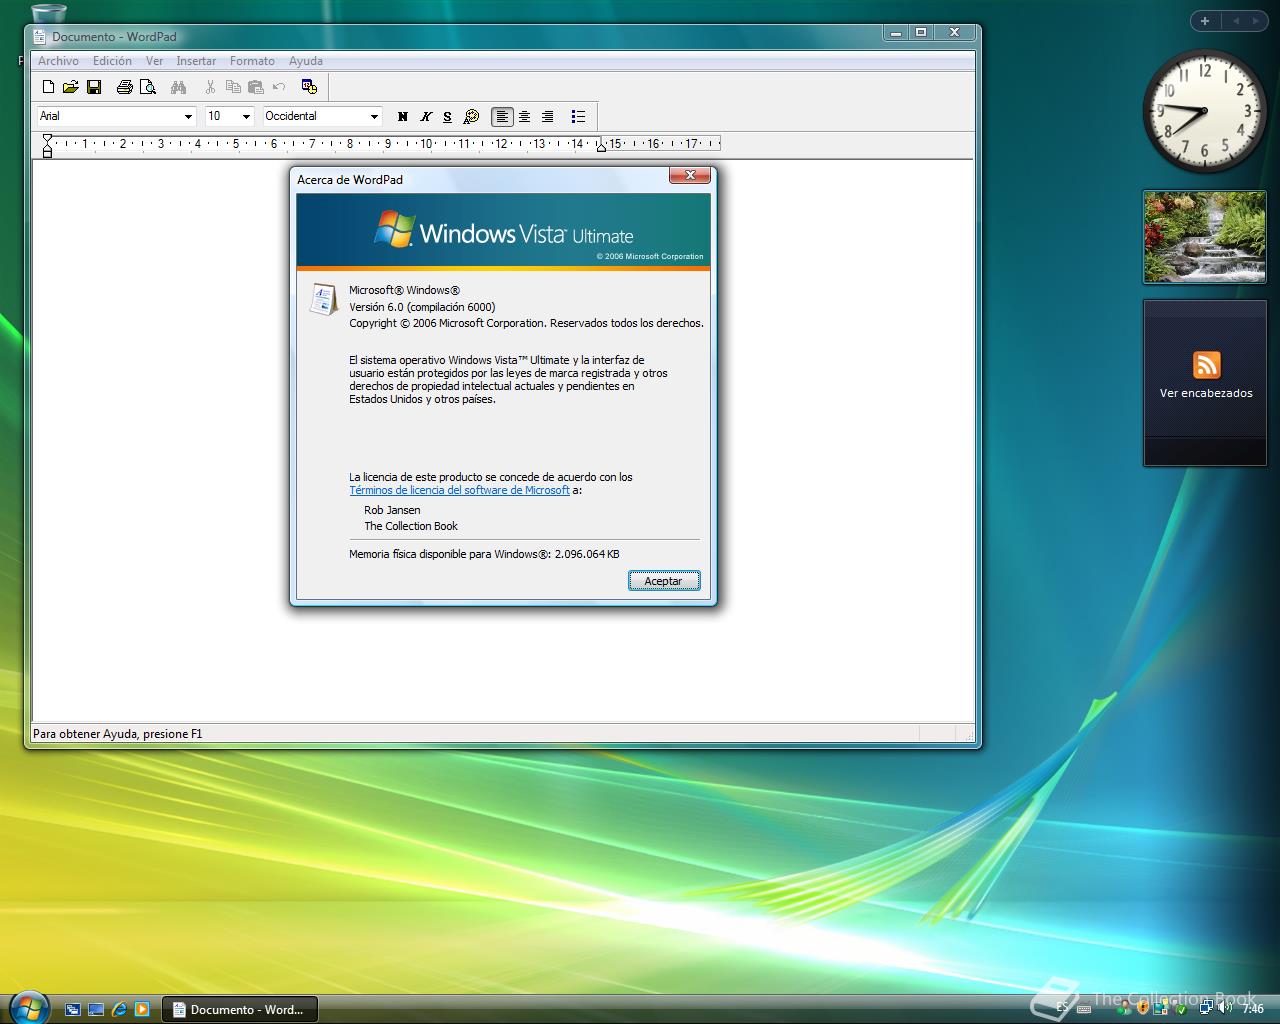The width and height of the screenshot is (1280, 1024).
Task: Open Términos de licencia del software link
Action: pyautogui.click(x=459, y=490)
